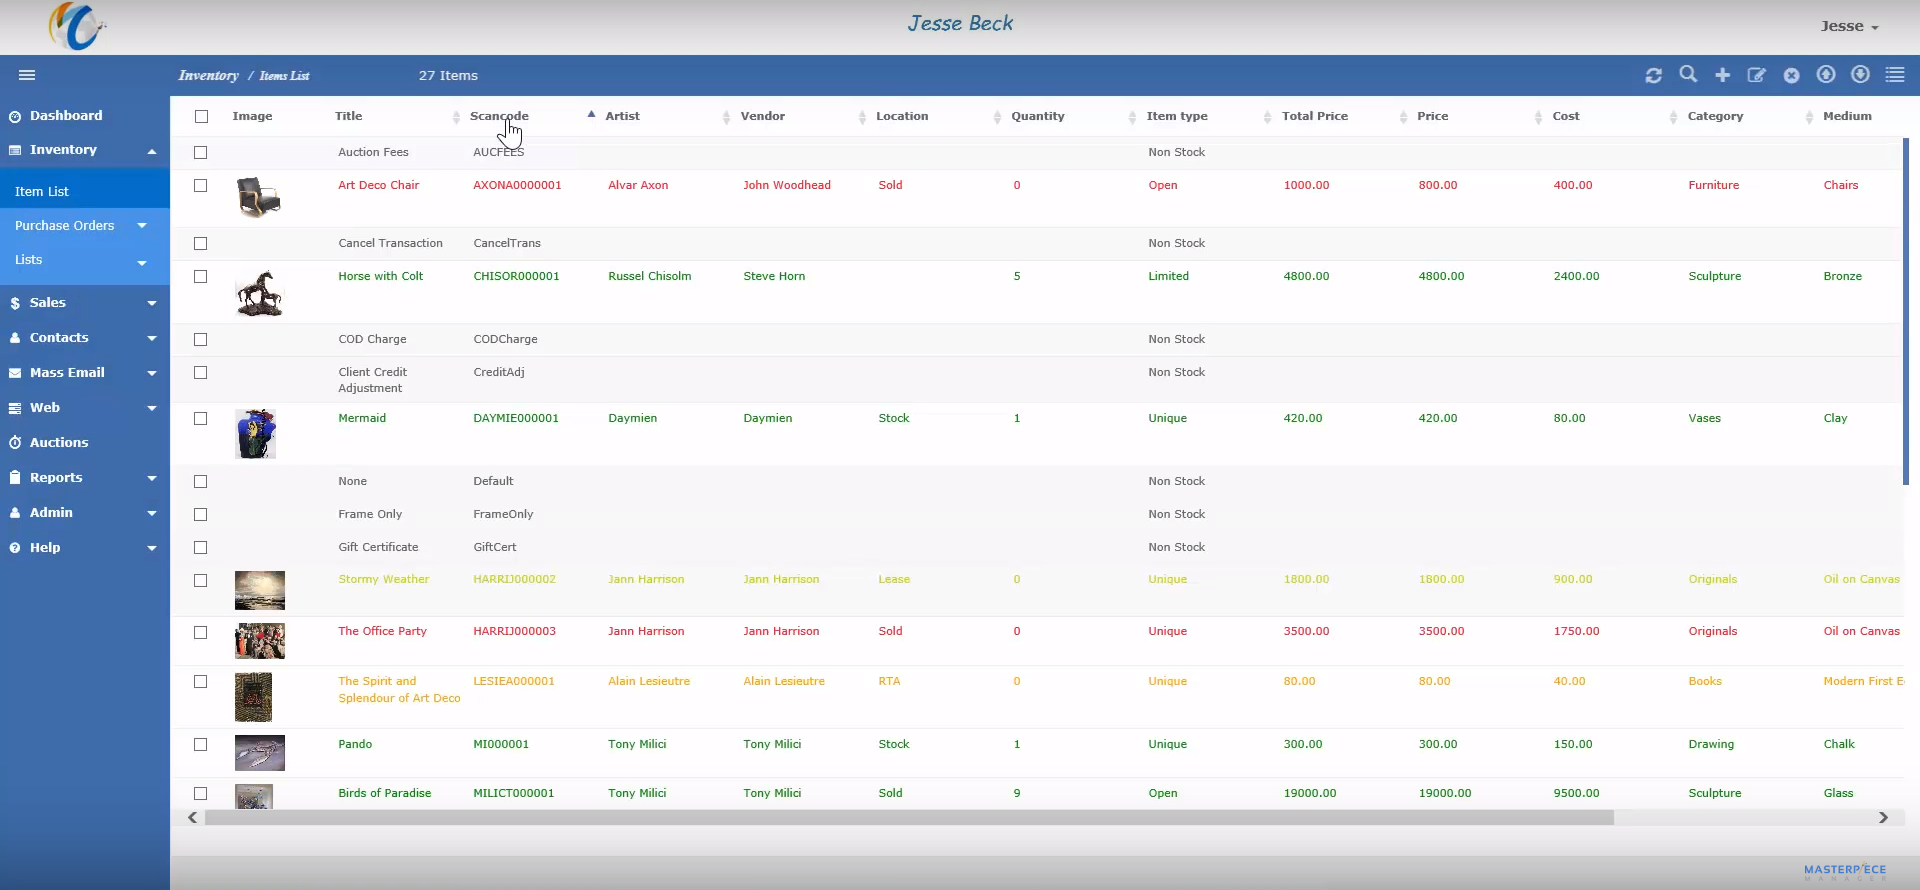Click the Contacts person icon

(x=15, y=338)
